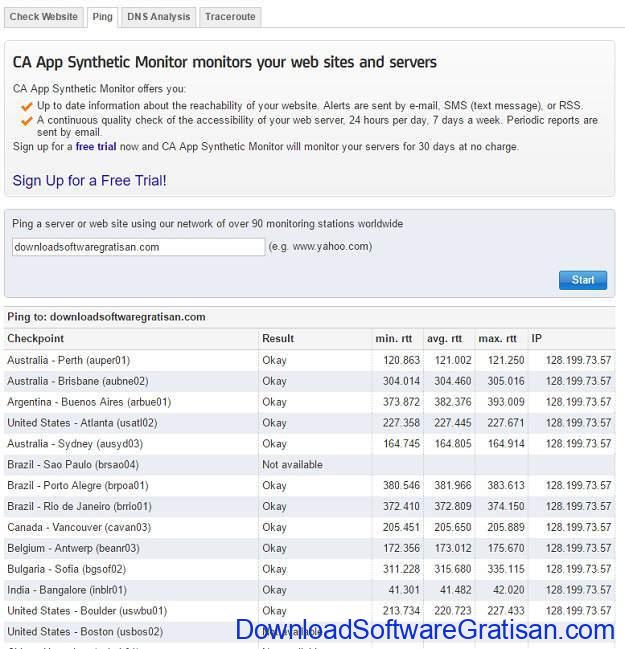Focus the domain input field
This screenshot has width=625, height=649.
[138, 247]
